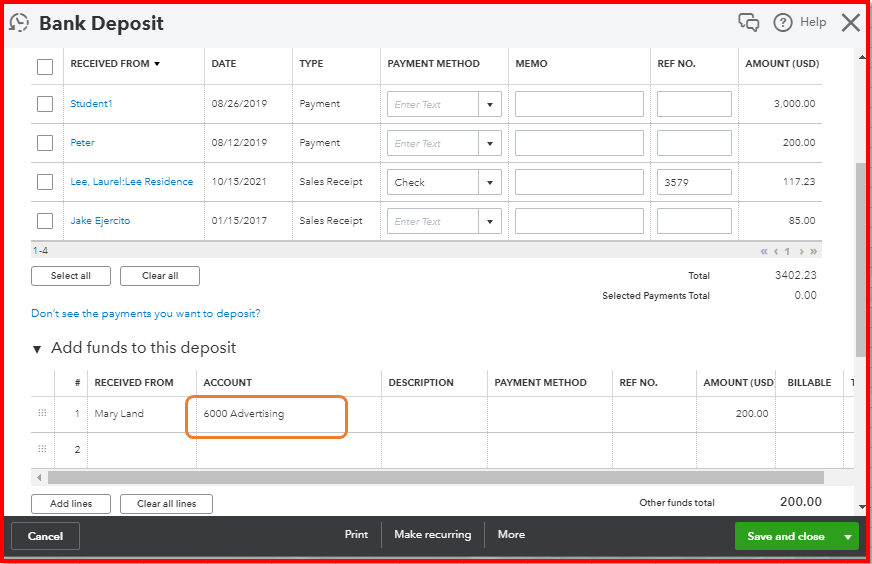Open the Jake Ejercito link
872x564 pixels.
point(100,221)
